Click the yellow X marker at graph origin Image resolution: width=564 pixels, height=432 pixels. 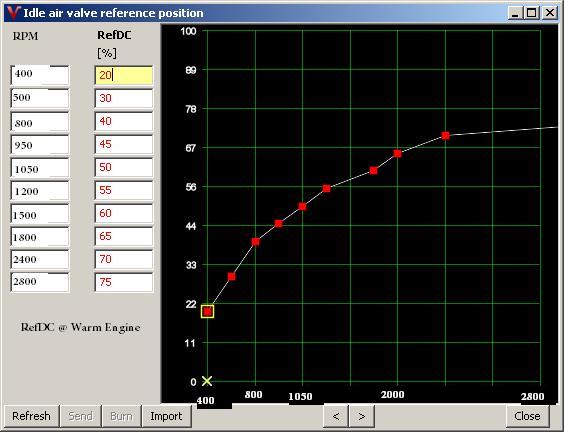point(207,381)
